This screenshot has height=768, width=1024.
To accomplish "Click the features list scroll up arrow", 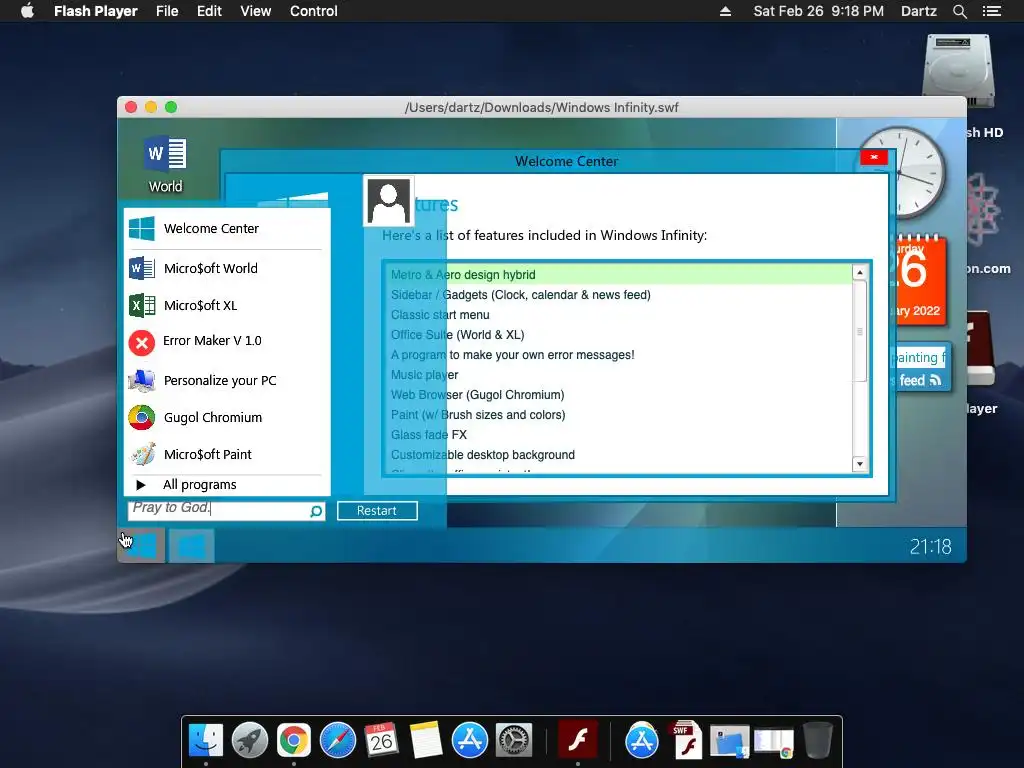I will tap(860, 272).
